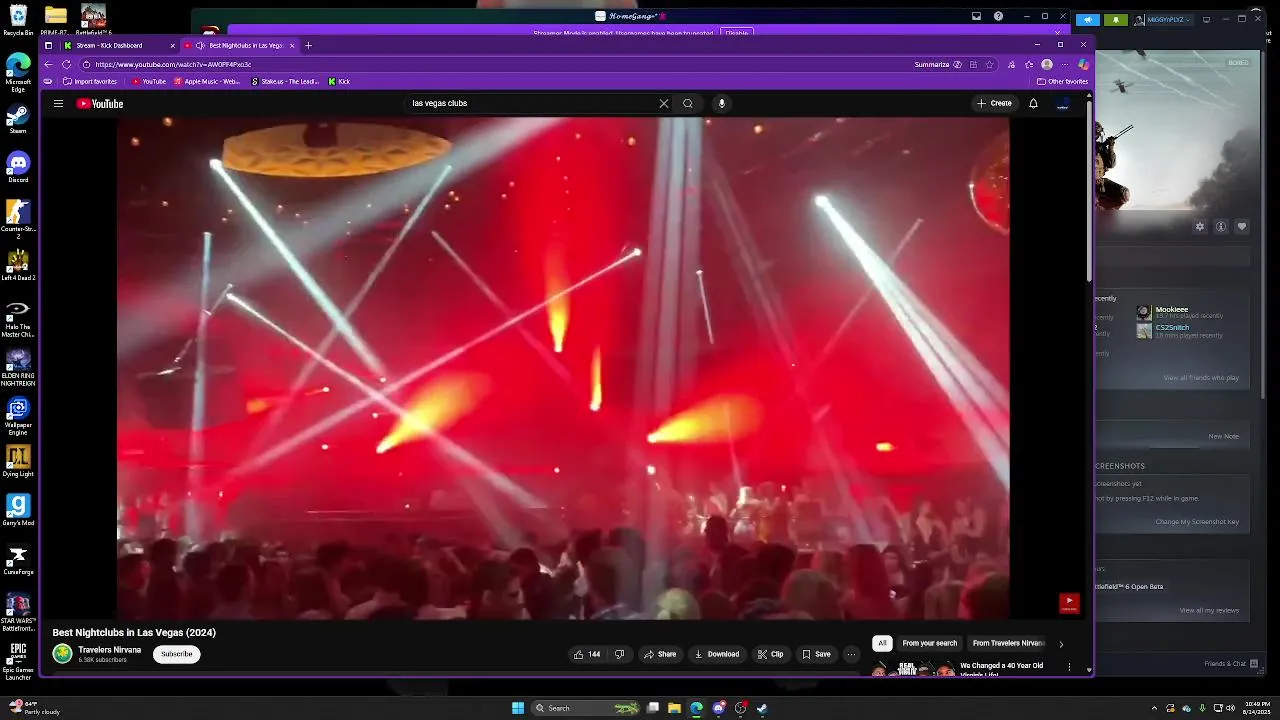Mute the Best Nightclubs tab audio
1280x720 pixels.
point(200,45)
